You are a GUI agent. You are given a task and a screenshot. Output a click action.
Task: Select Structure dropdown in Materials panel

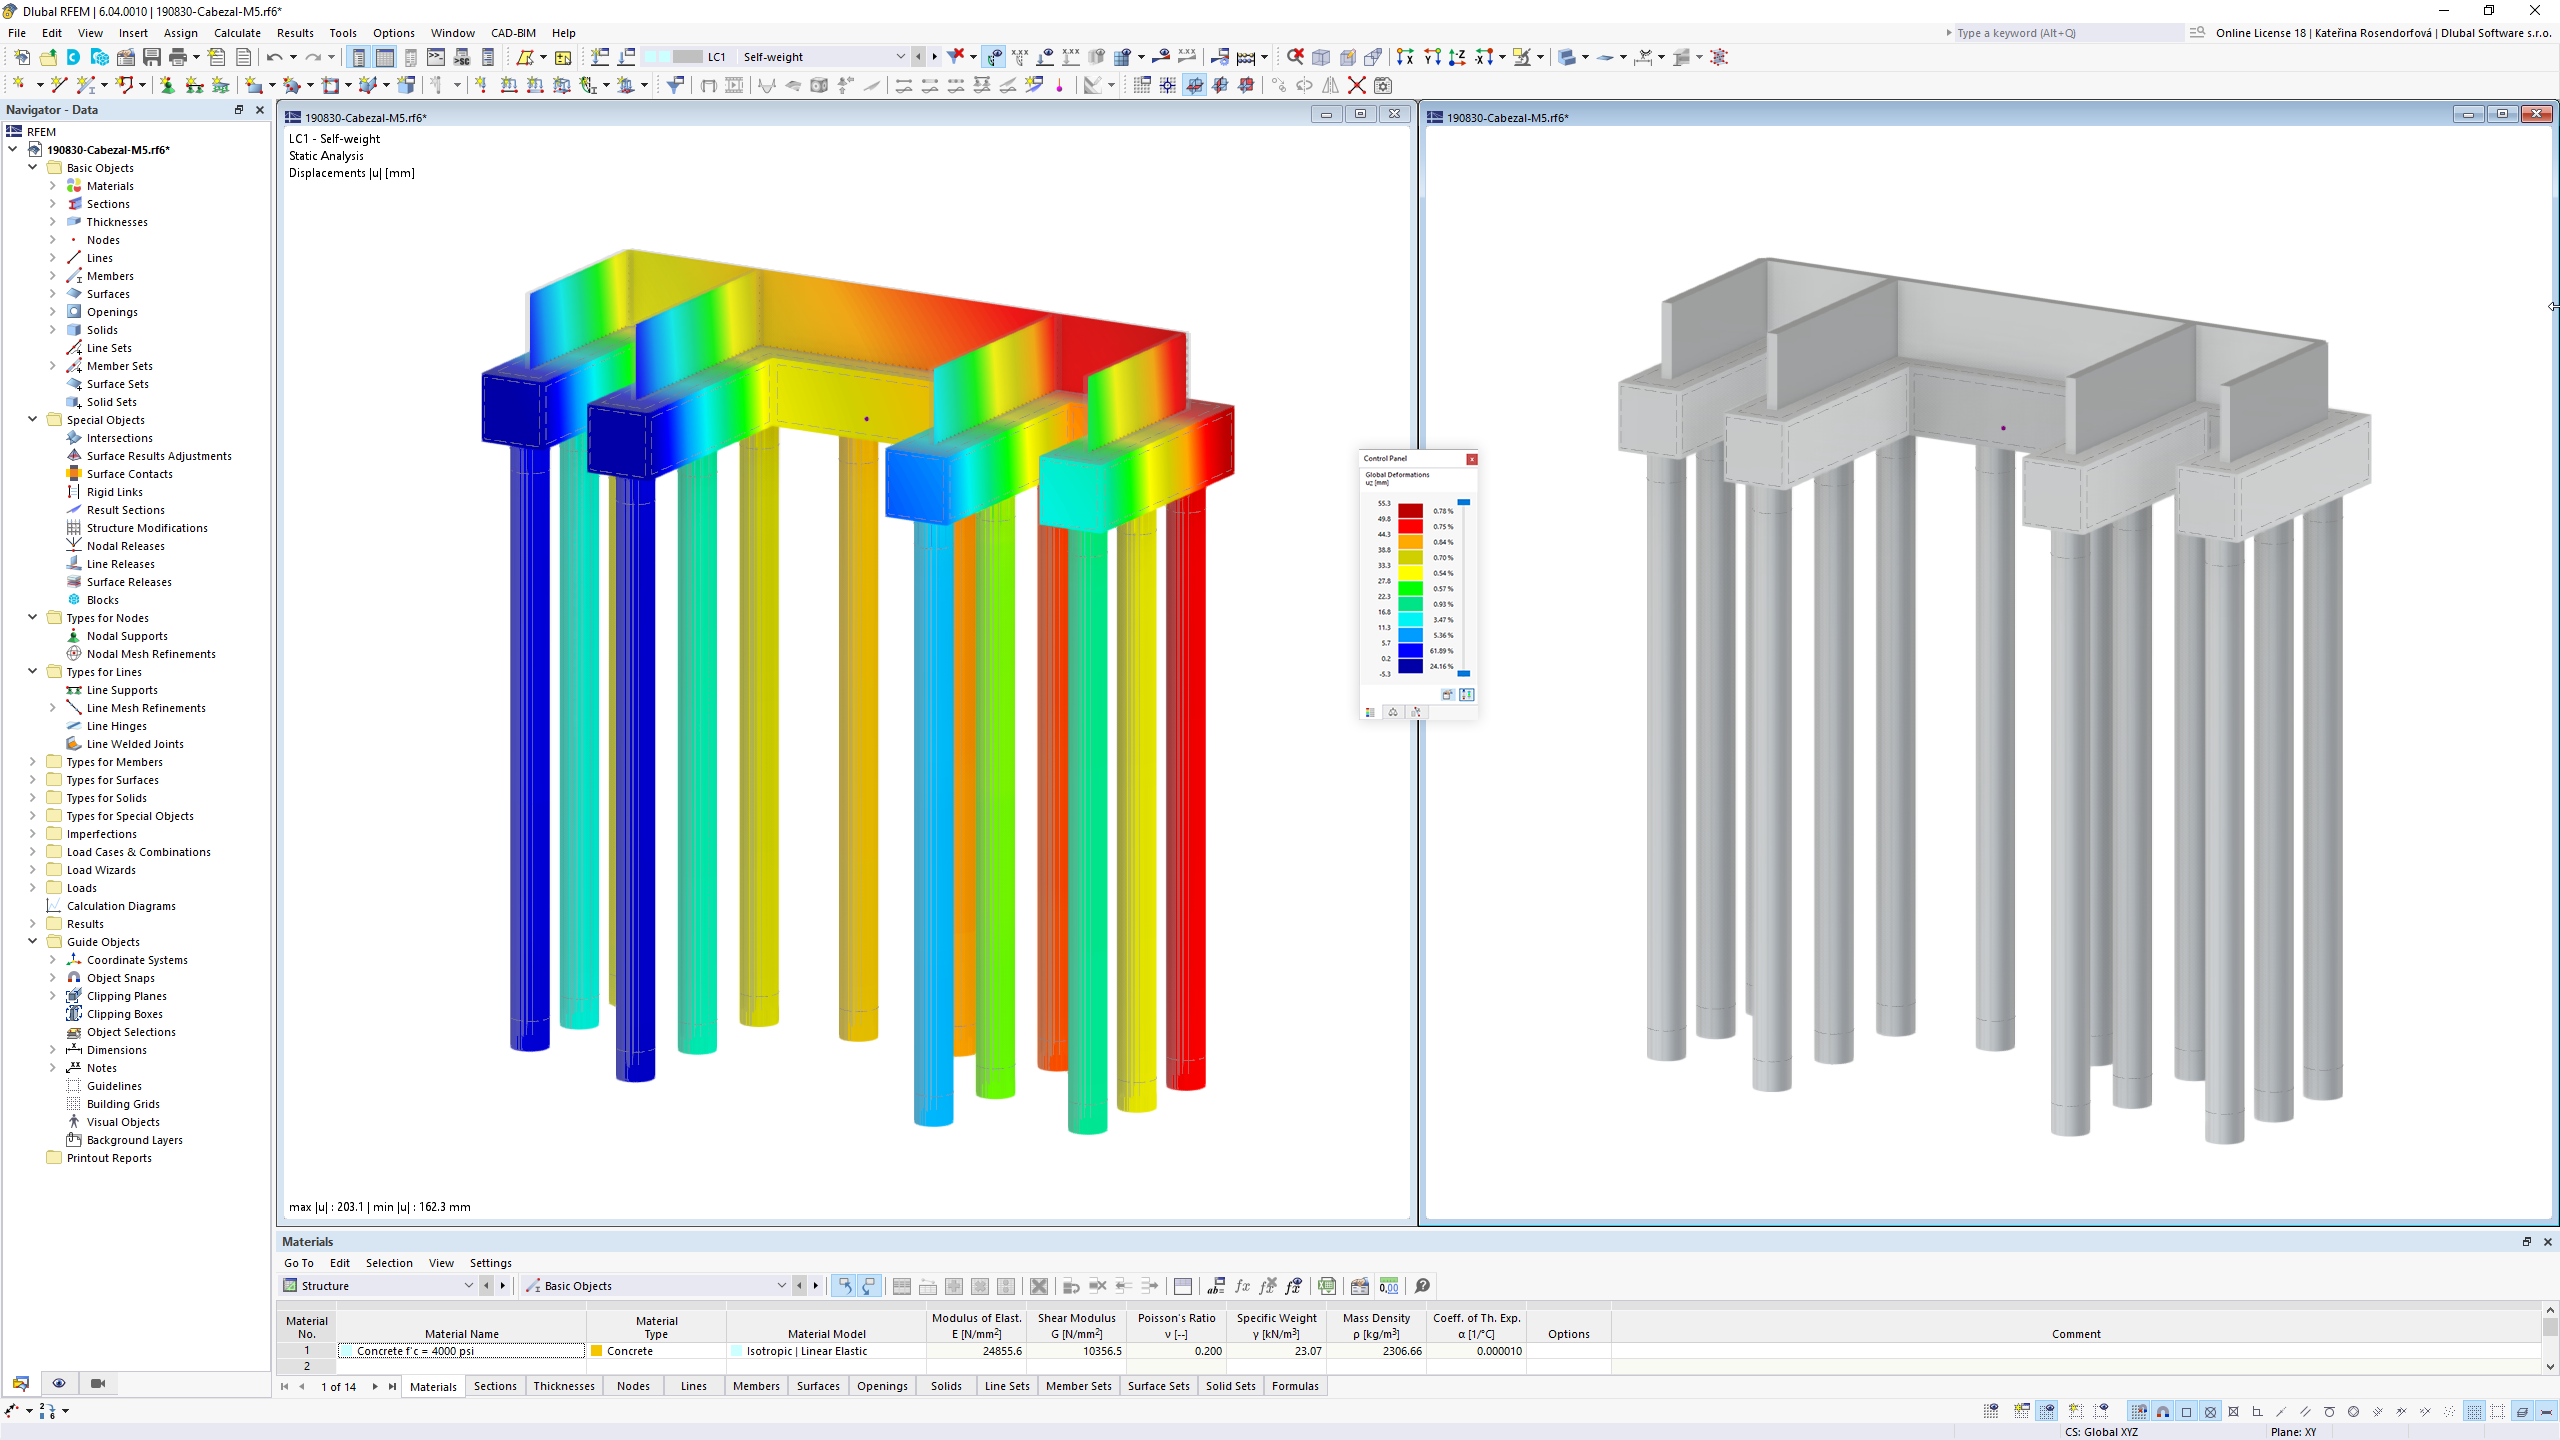point(378,1285)
